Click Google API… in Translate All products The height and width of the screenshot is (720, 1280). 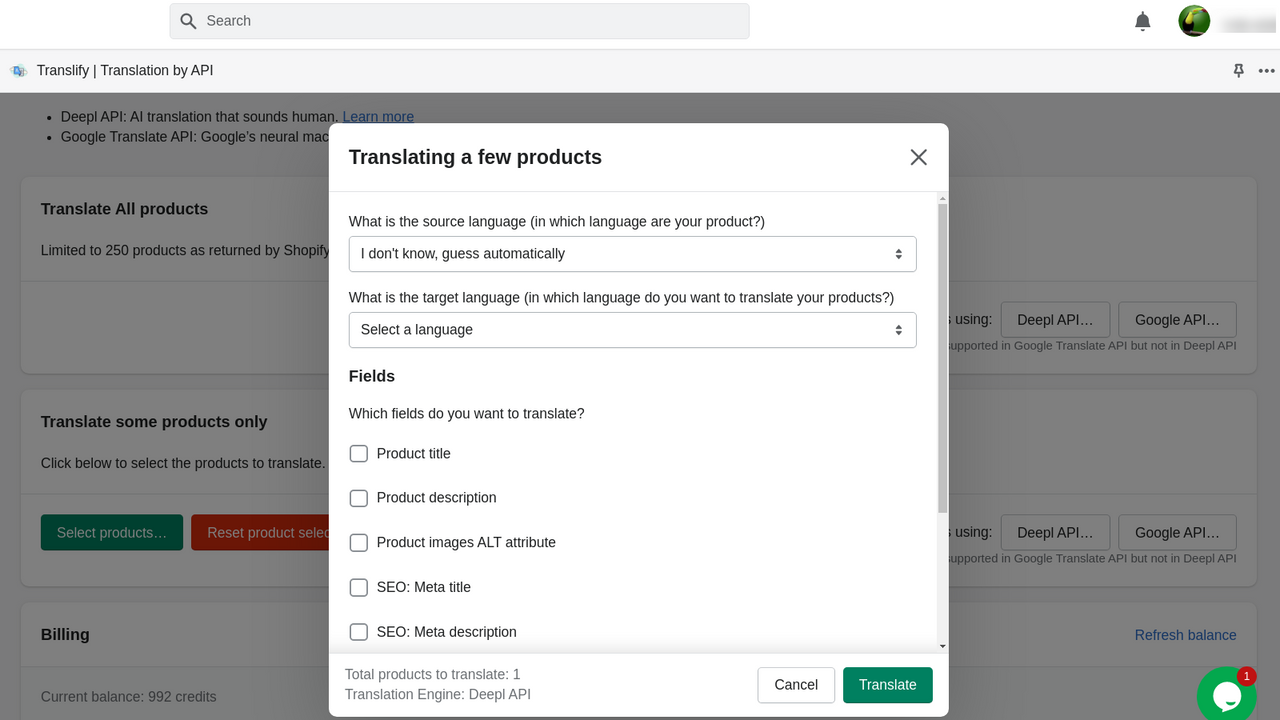[x=1177, y=320]
